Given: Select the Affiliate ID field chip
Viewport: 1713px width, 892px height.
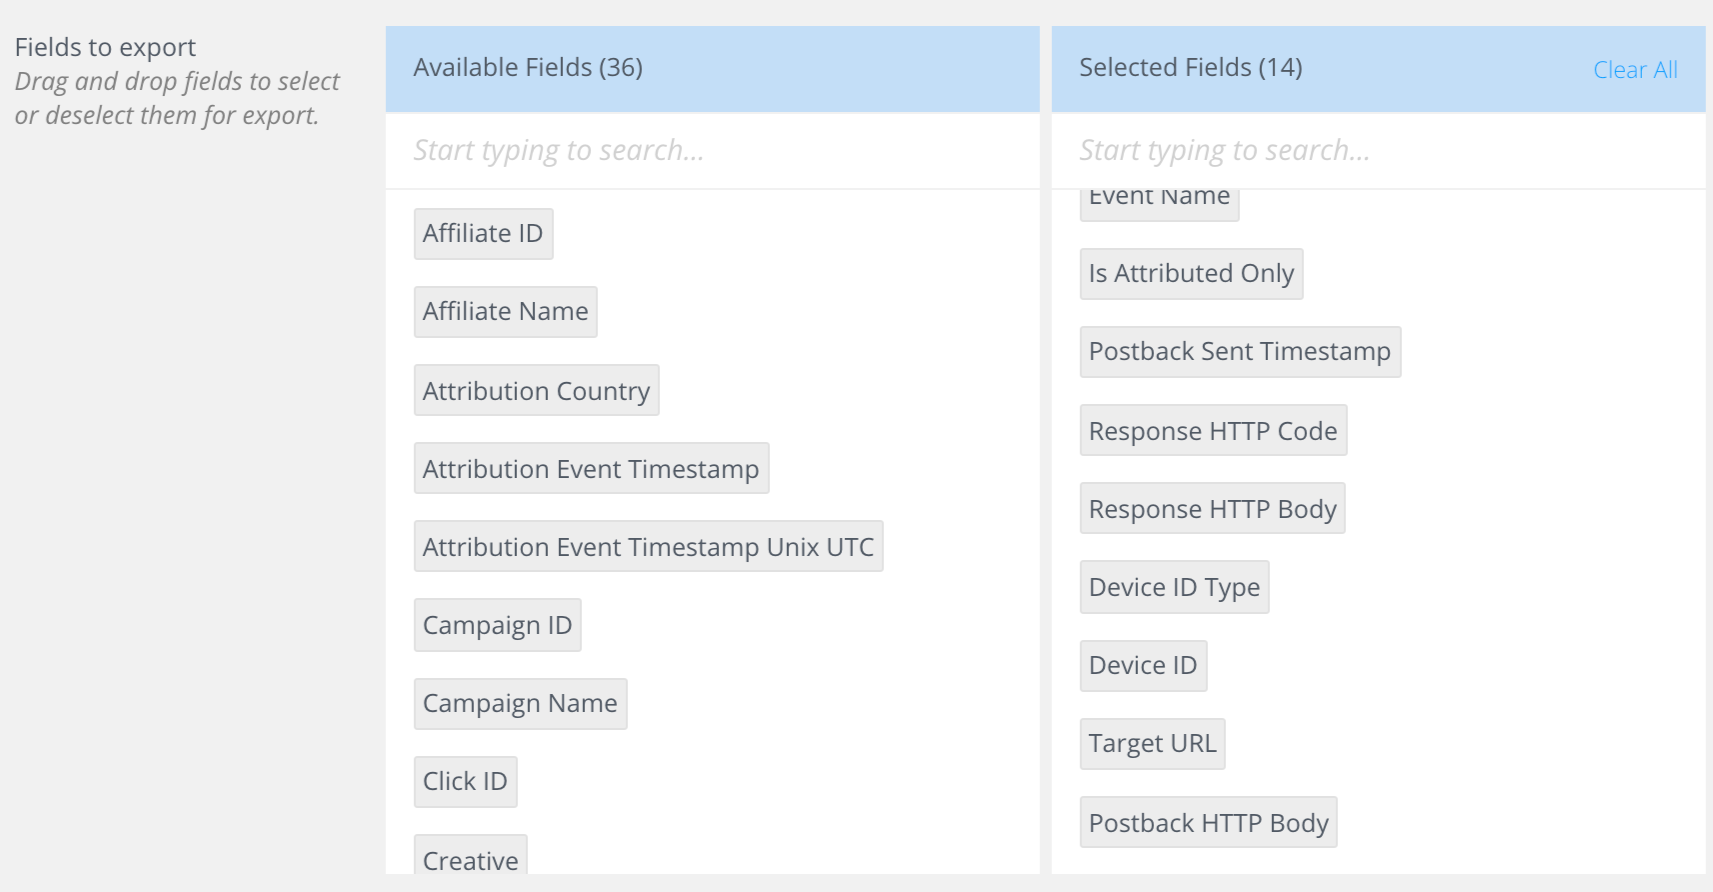Looking at the screenshot, I should click(483, 234).
